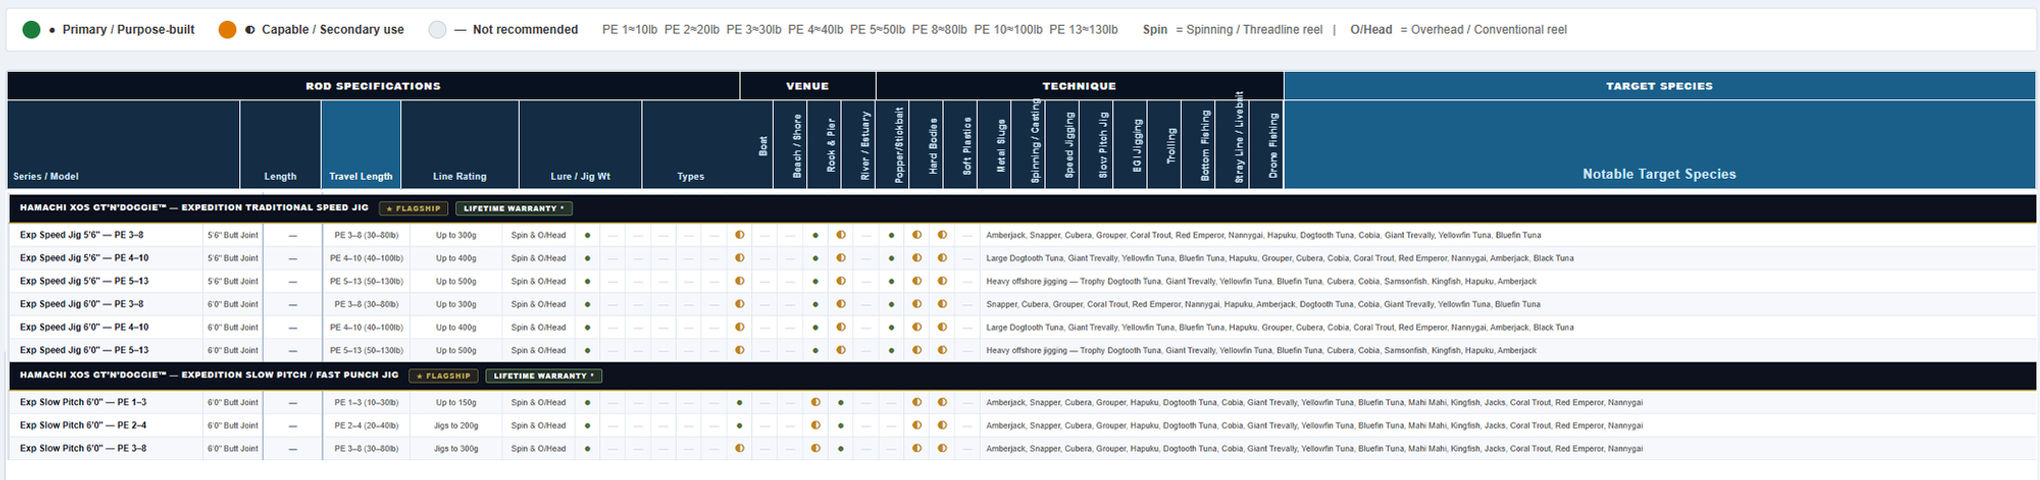Select the row Exp Speed Jig 5'6" — PE 5–13
Screen dimensions: 2040x480
pyautogui.click(x=1022, y=281)
